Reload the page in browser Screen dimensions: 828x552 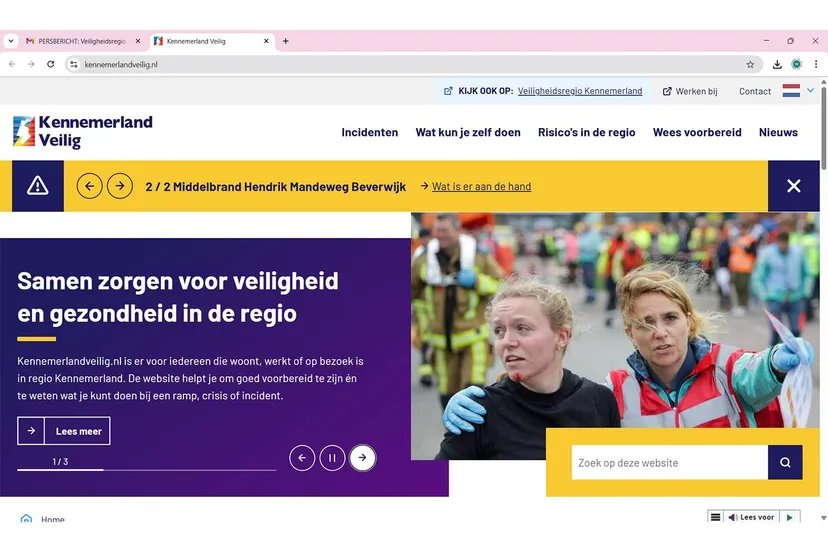coord(51,64)
